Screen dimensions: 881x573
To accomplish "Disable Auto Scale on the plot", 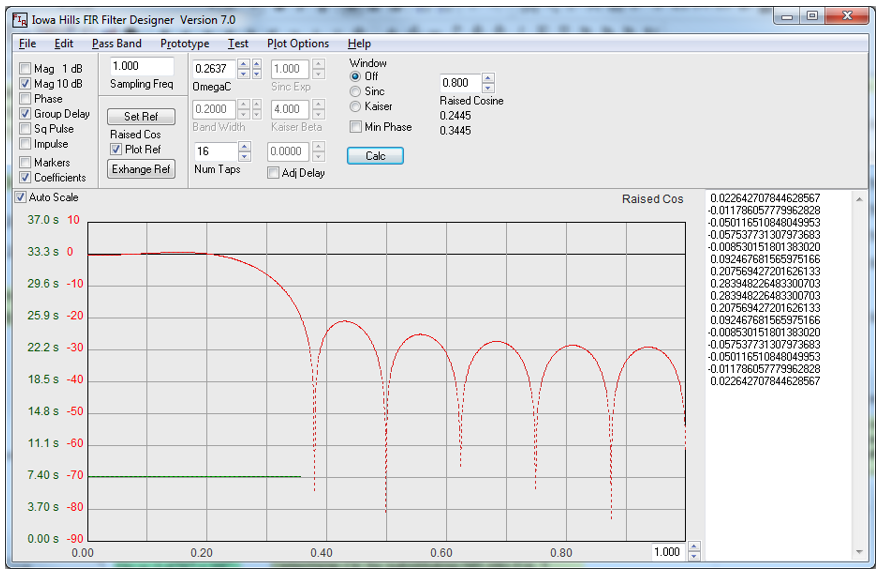I will (20, 197).
